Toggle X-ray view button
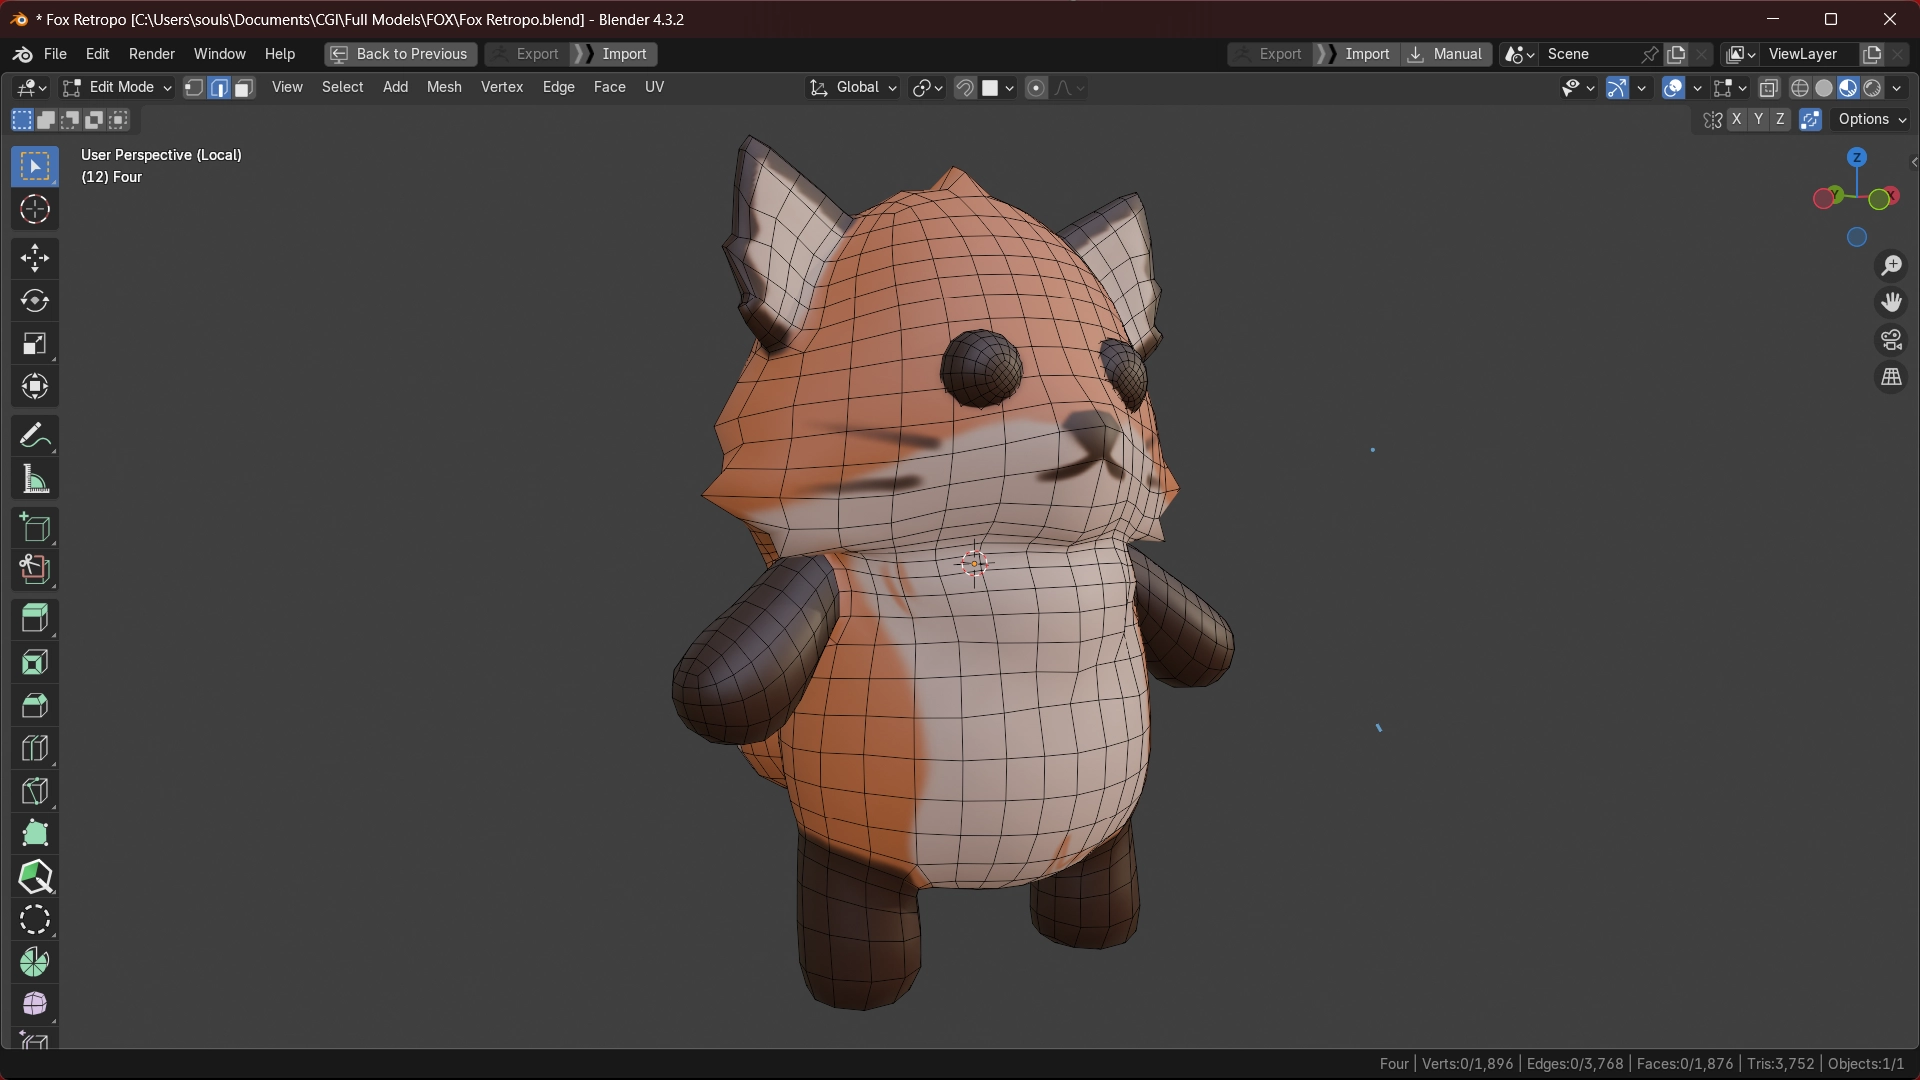Screen dimensions: 1920x1080 [1769, 88]
